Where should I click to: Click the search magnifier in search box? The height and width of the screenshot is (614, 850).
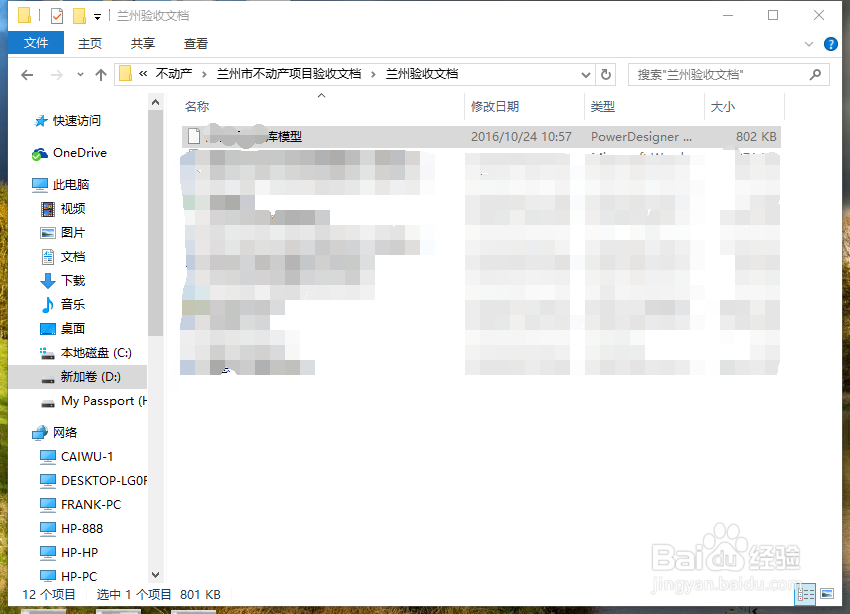click(x=816, y=74)
